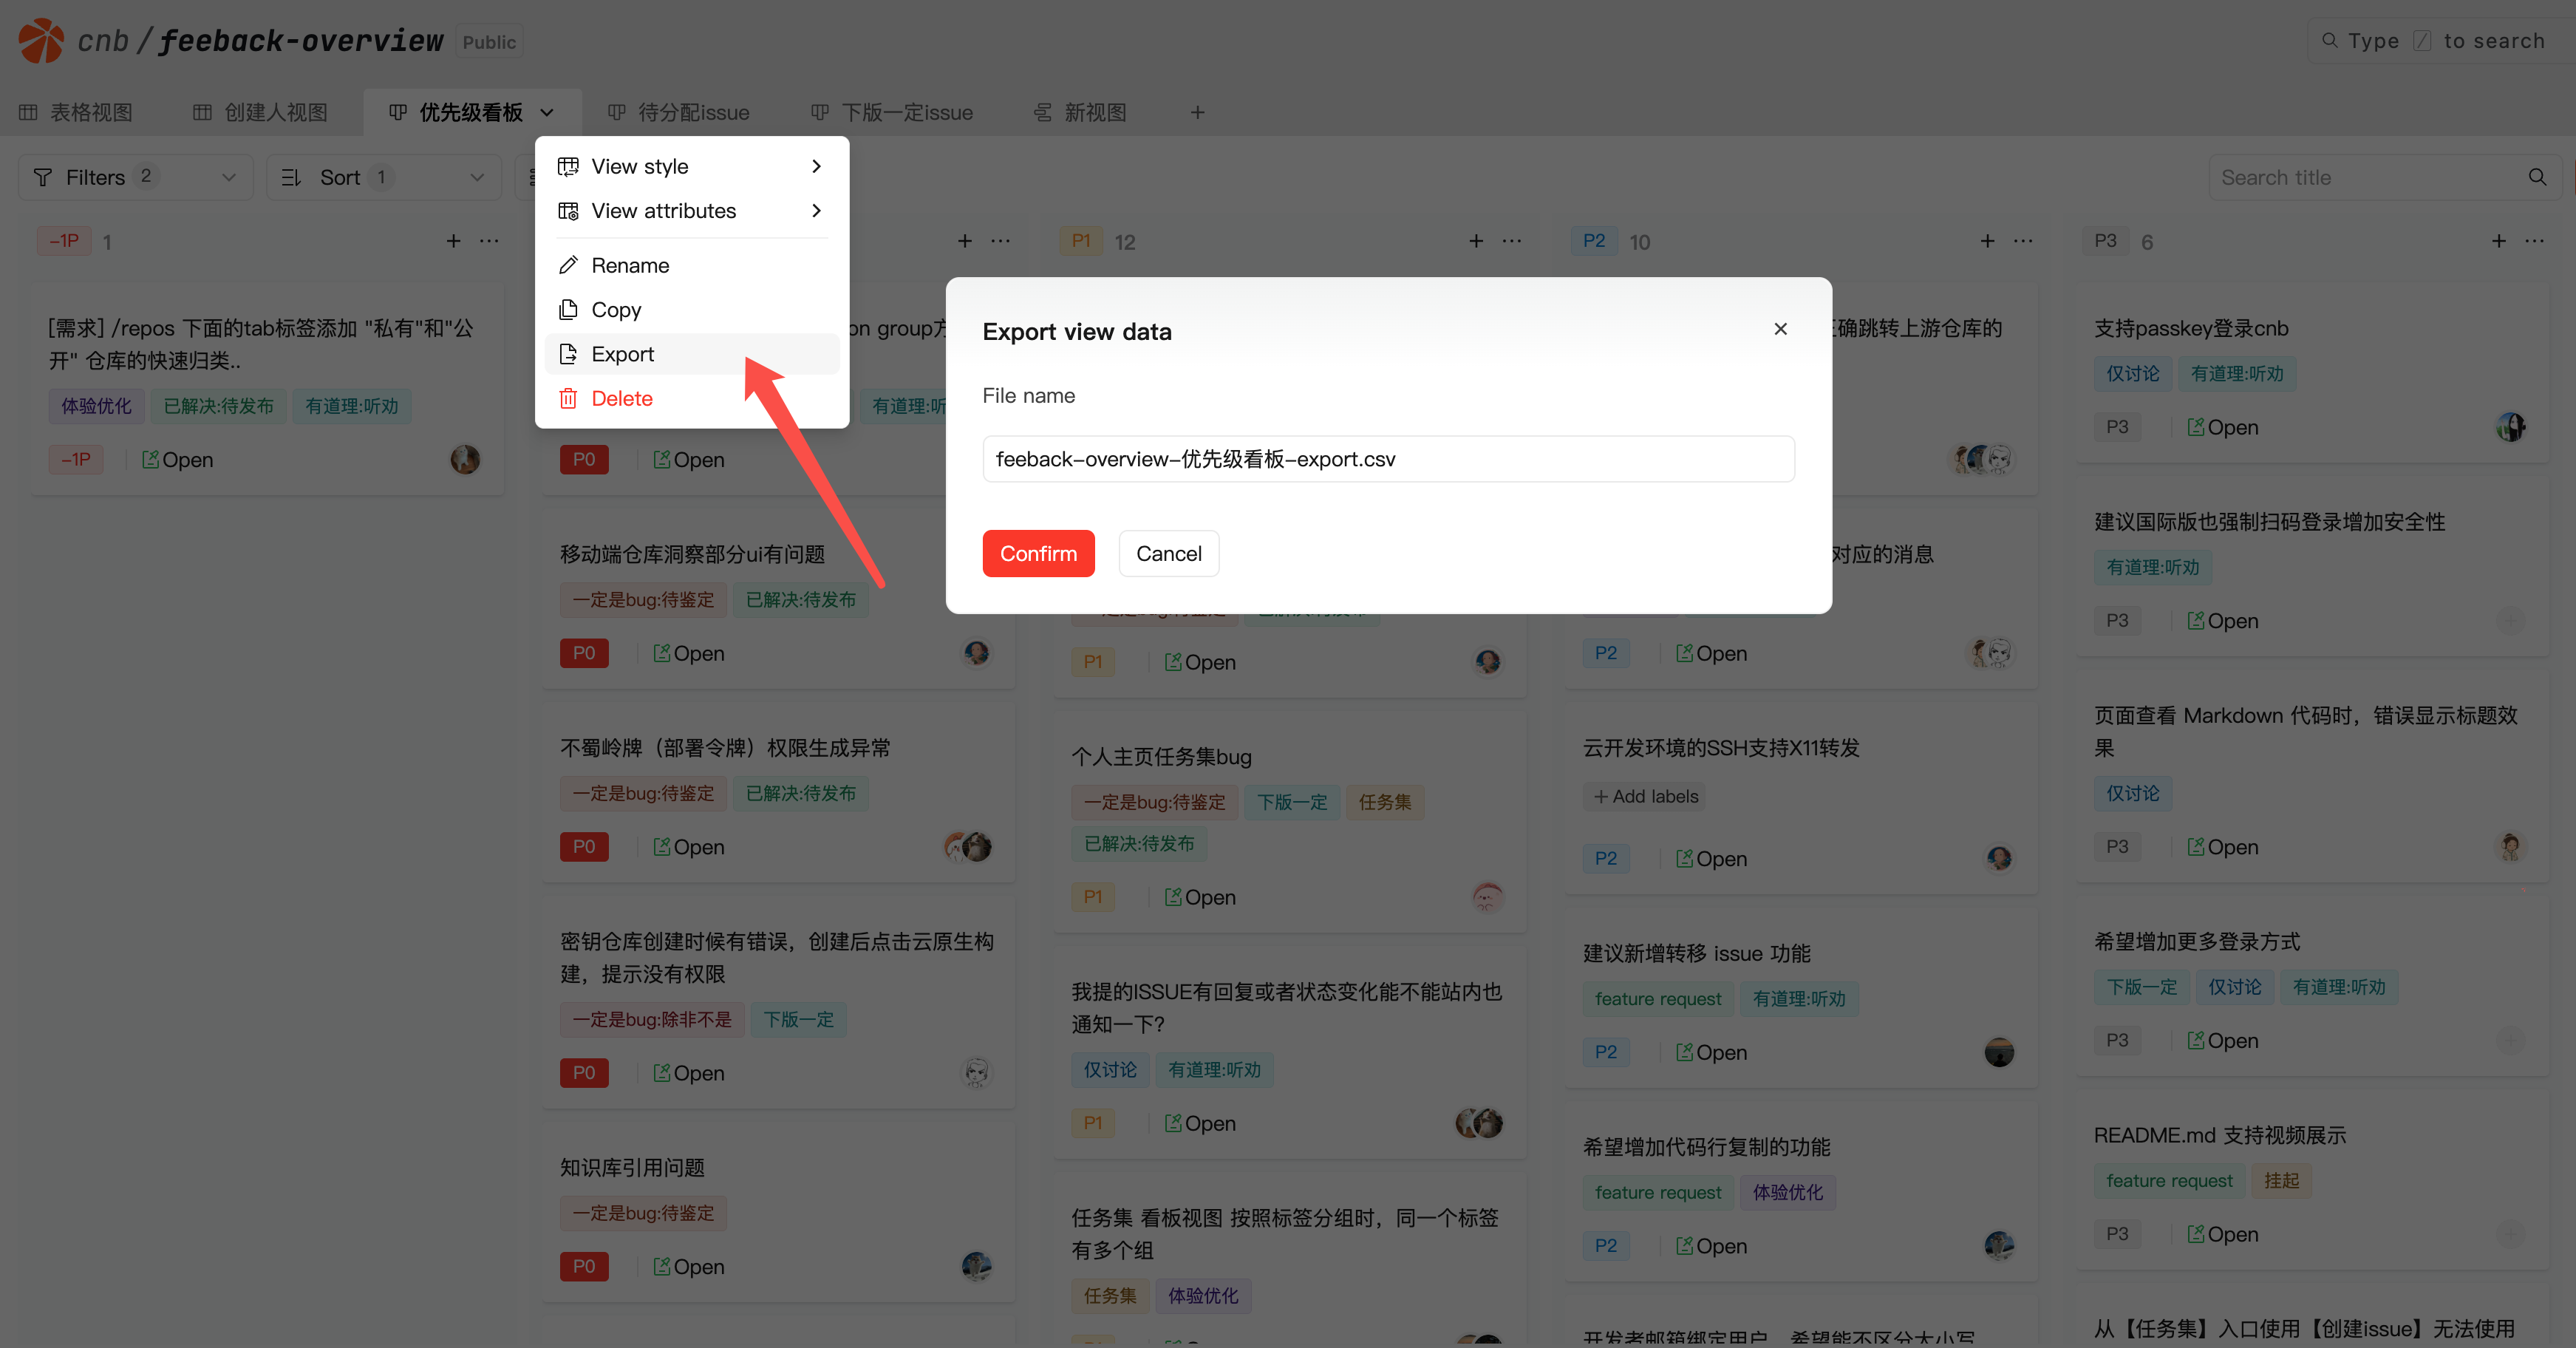Close the Export view data dialog

pyautogui.click(x=1780, y=329)
